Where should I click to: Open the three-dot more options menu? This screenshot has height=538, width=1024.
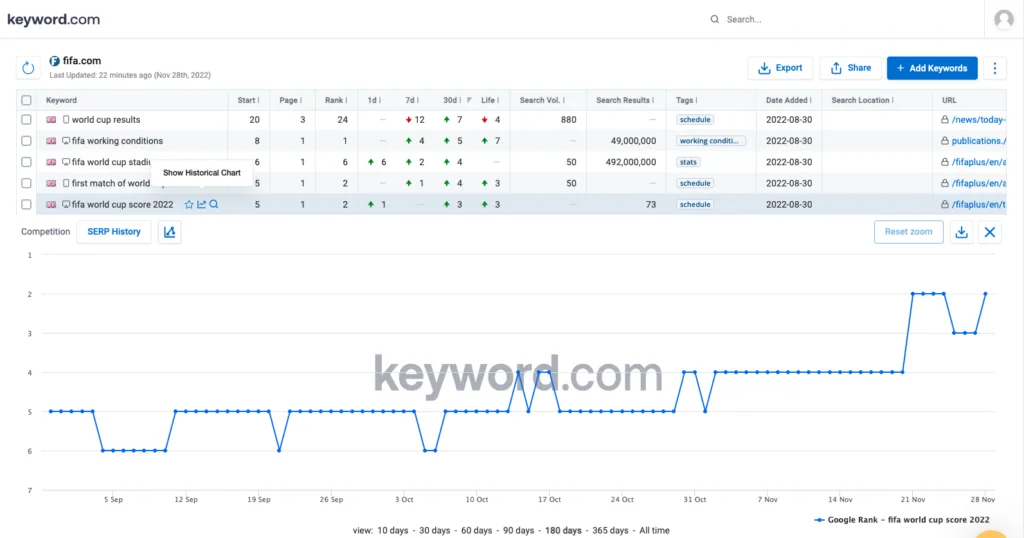click(995, 68)
